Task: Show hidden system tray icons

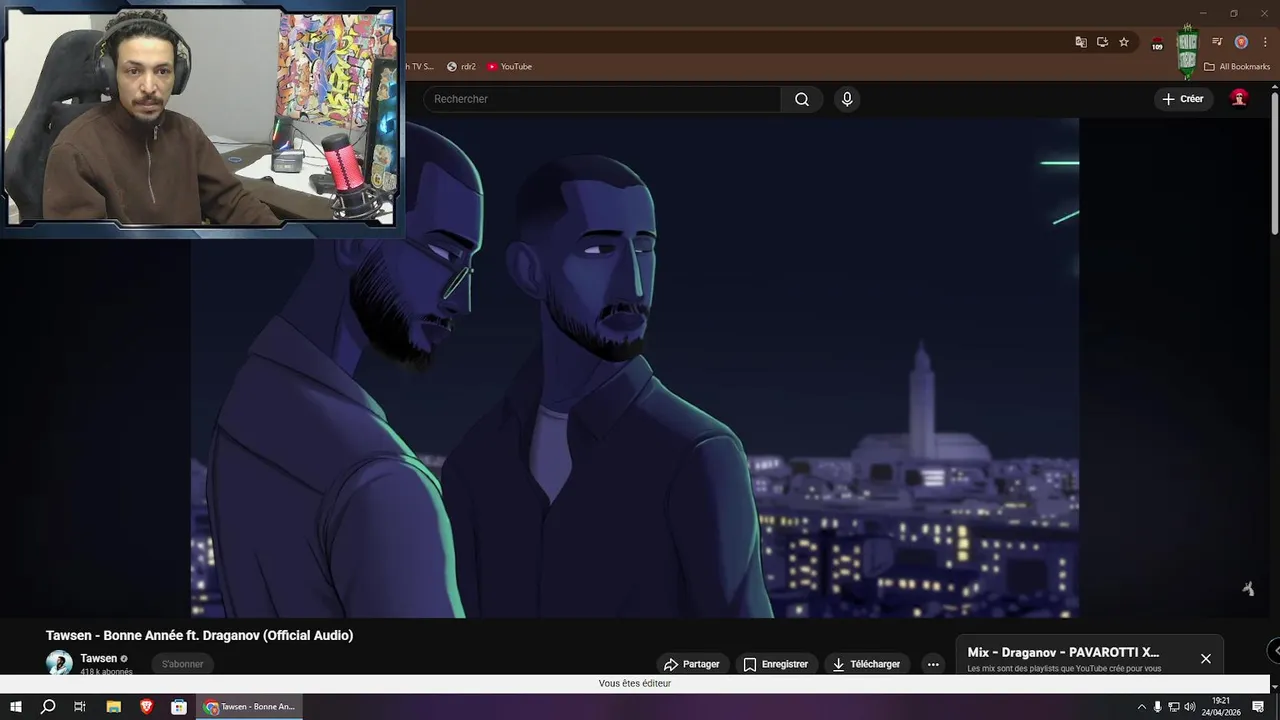Action: tap(1142, 707)
